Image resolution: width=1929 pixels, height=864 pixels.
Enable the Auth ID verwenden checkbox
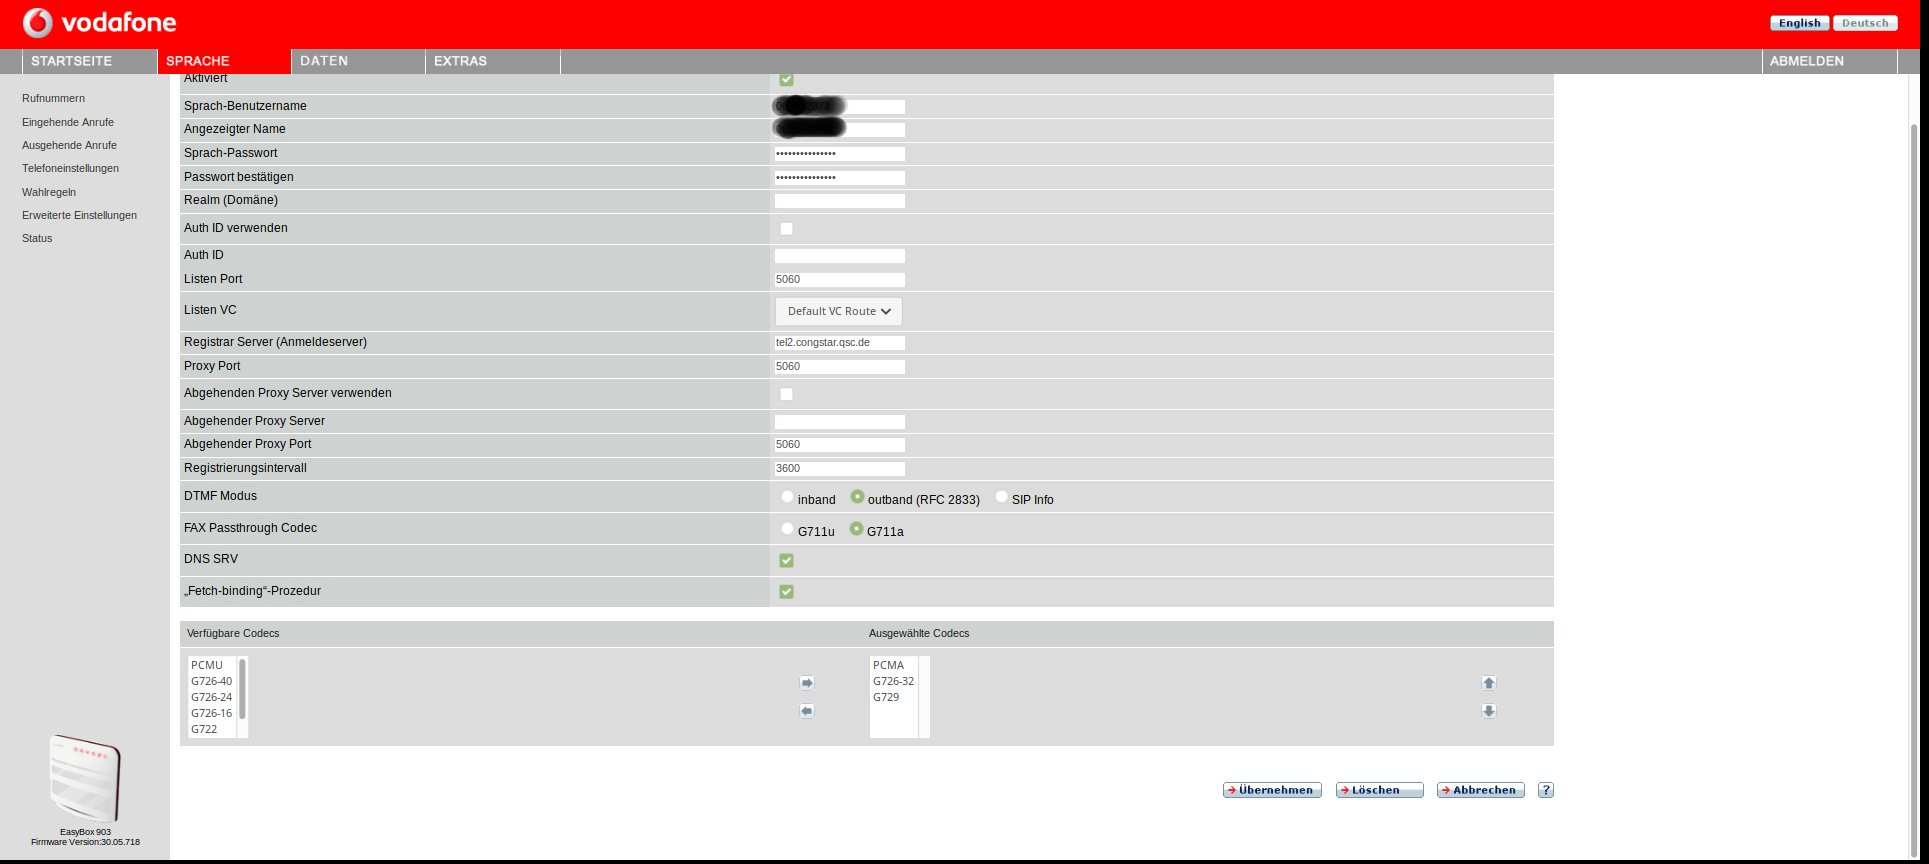[x=786, y=229]
